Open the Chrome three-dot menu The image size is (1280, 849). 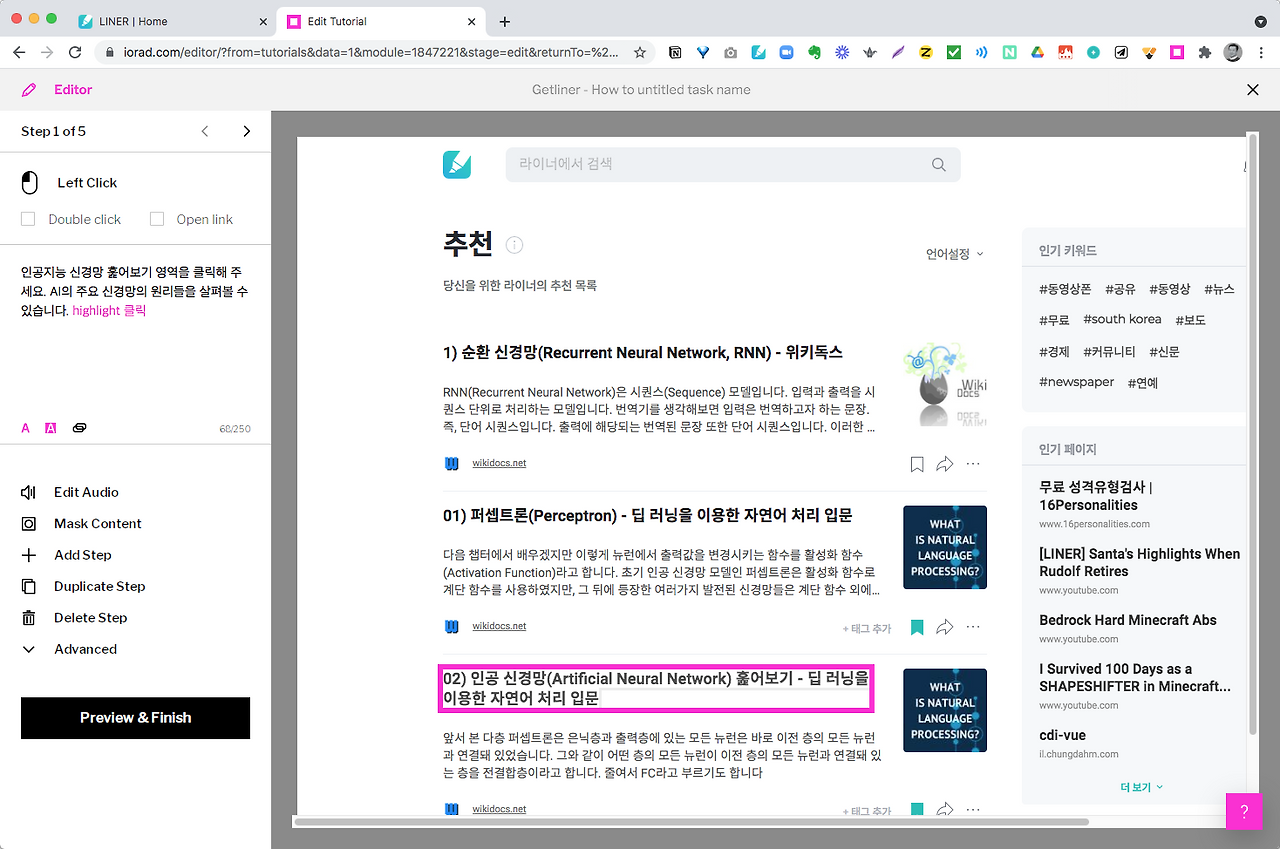[x=1261, y=52]
